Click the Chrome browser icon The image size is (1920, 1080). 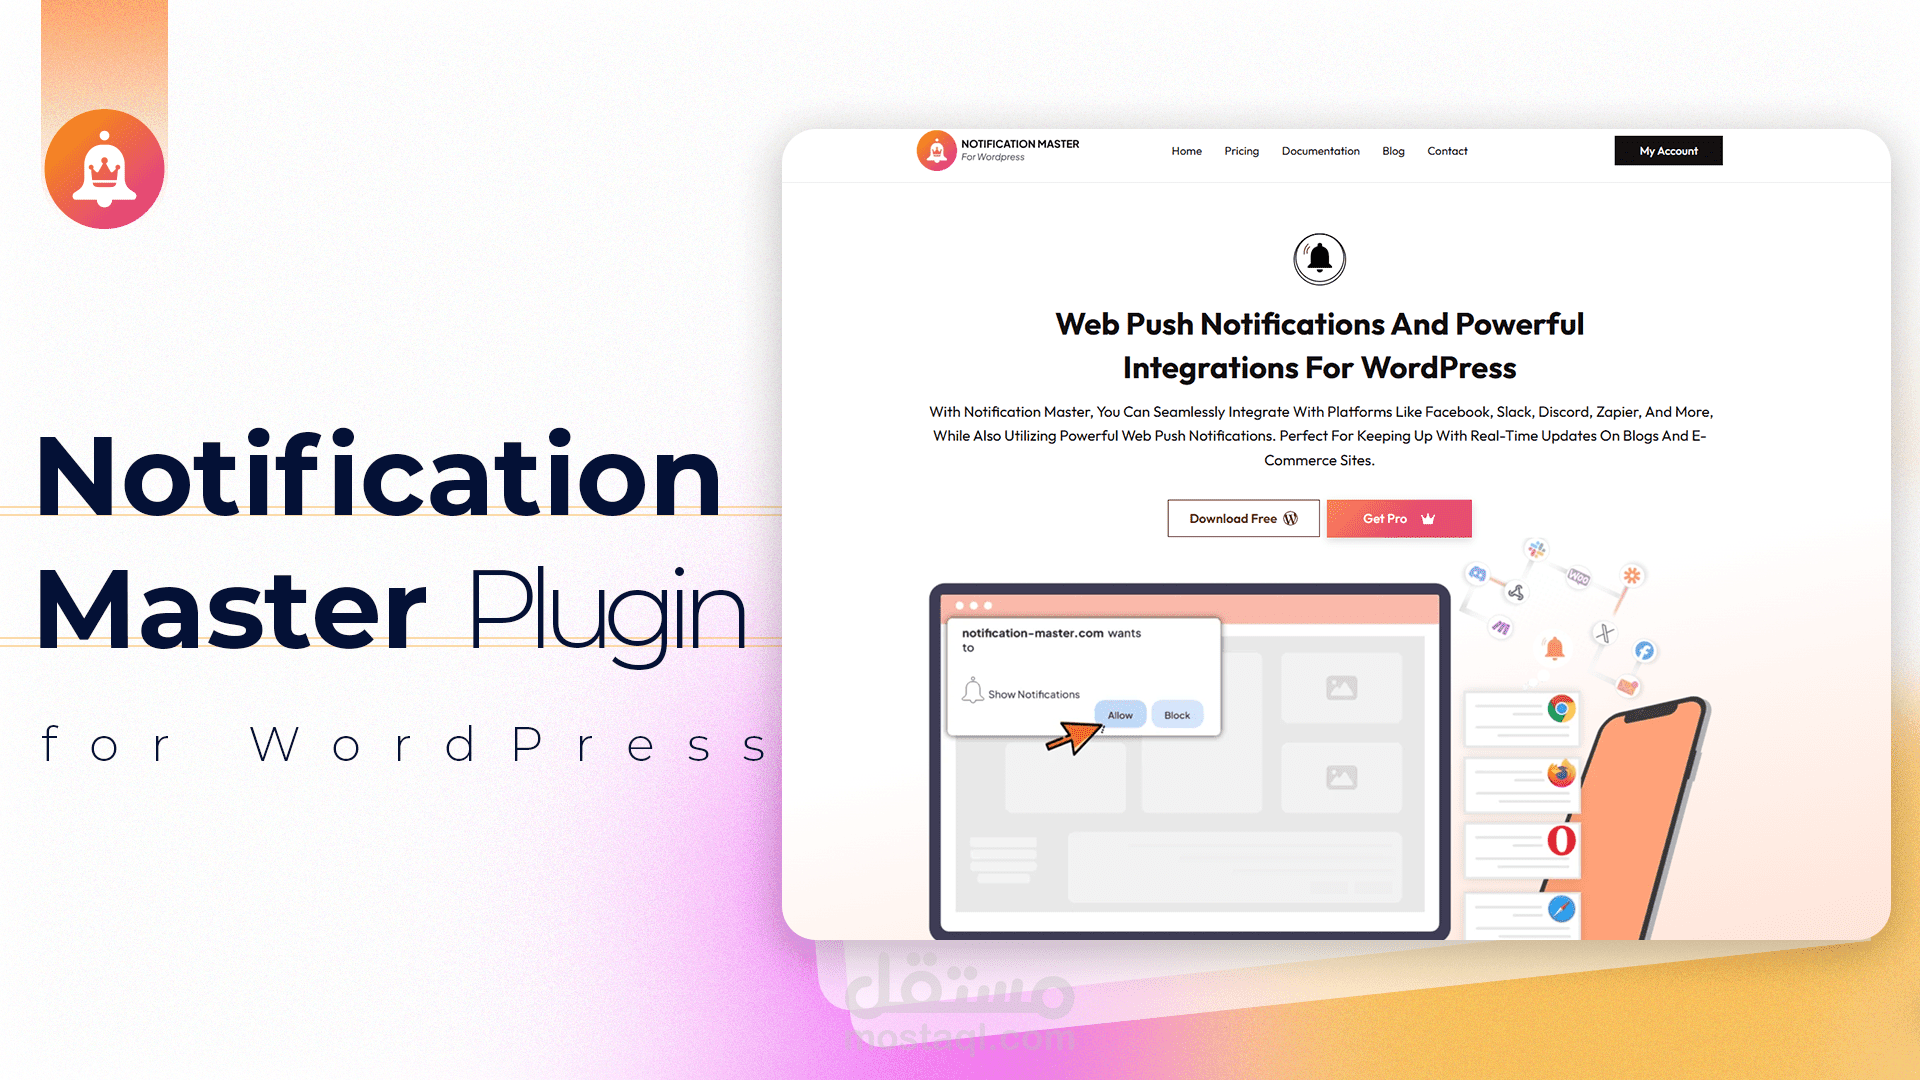(x=1561, y=709)
